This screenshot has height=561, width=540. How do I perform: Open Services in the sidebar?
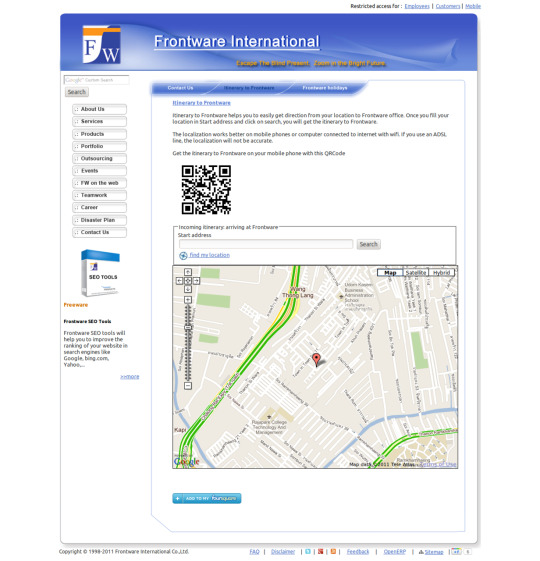pos(99,122)
